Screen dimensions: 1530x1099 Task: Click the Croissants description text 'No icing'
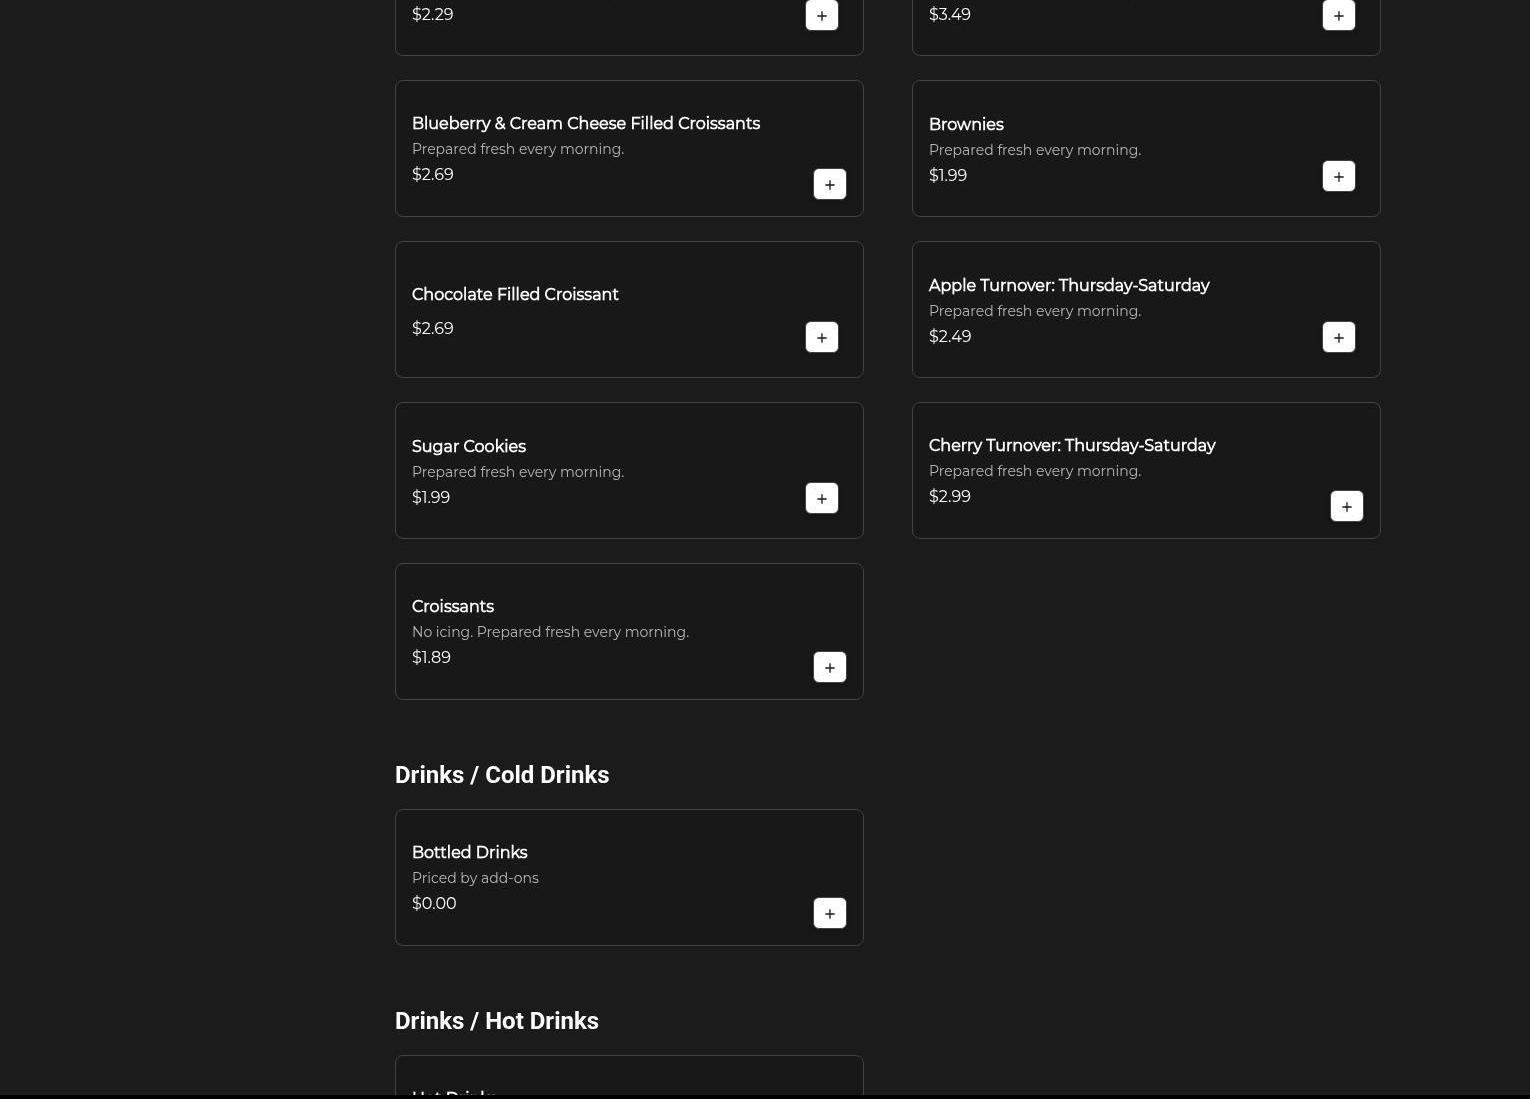[549, 632]
